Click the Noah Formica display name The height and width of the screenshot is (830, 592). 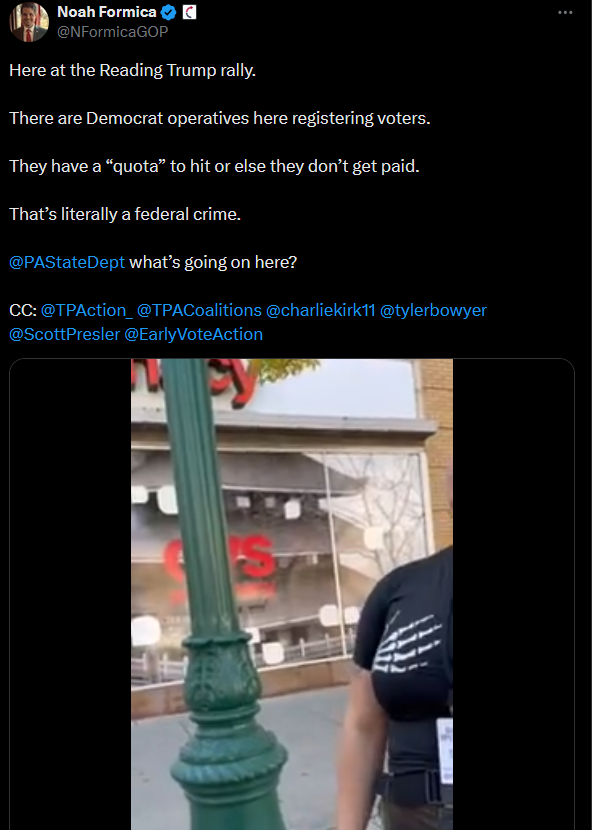click(106, 12)
